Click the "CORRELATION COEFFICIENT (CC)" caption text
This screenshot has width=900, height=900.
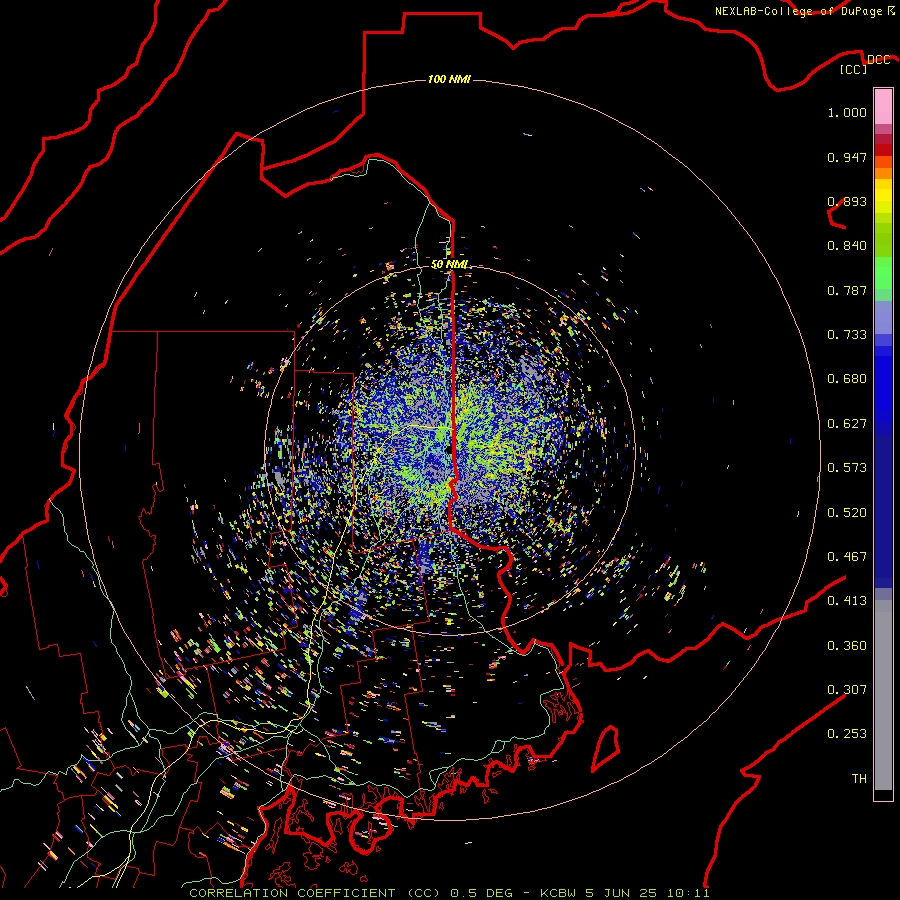pyautogui.click(x=315, y=893)
